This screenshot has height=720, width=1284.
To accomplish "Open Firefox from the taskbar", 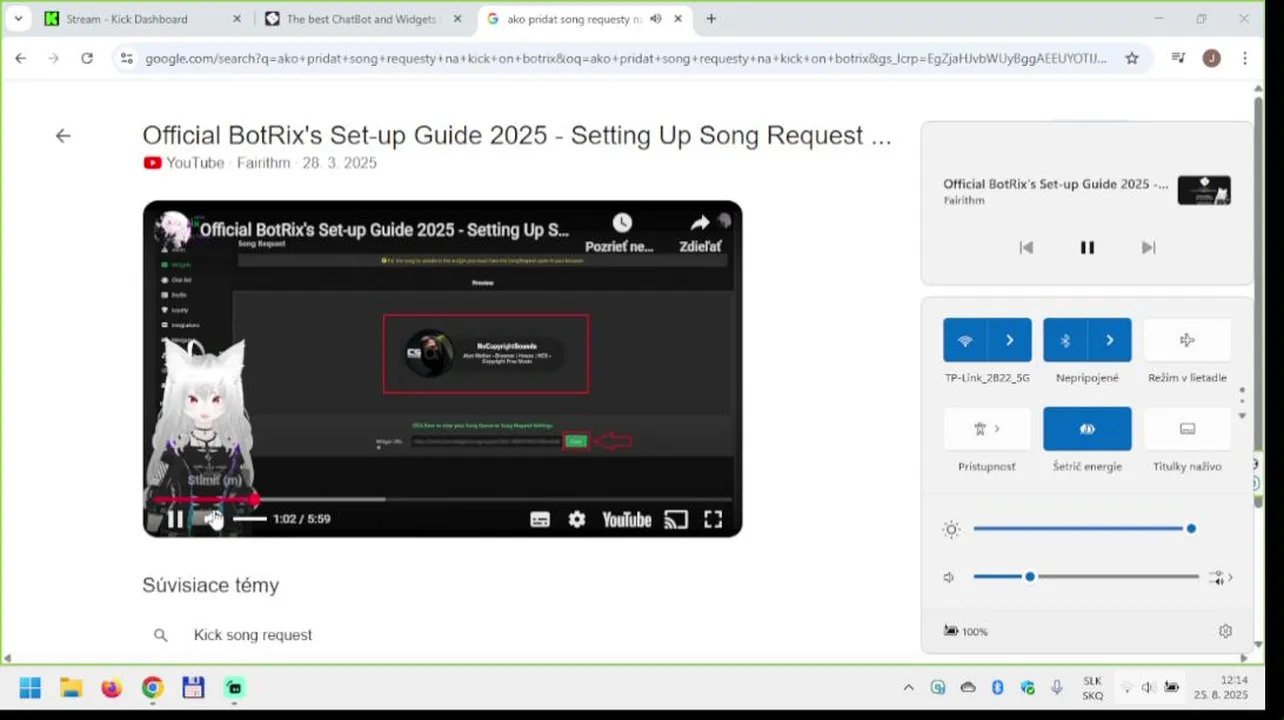I will [111, 688].
